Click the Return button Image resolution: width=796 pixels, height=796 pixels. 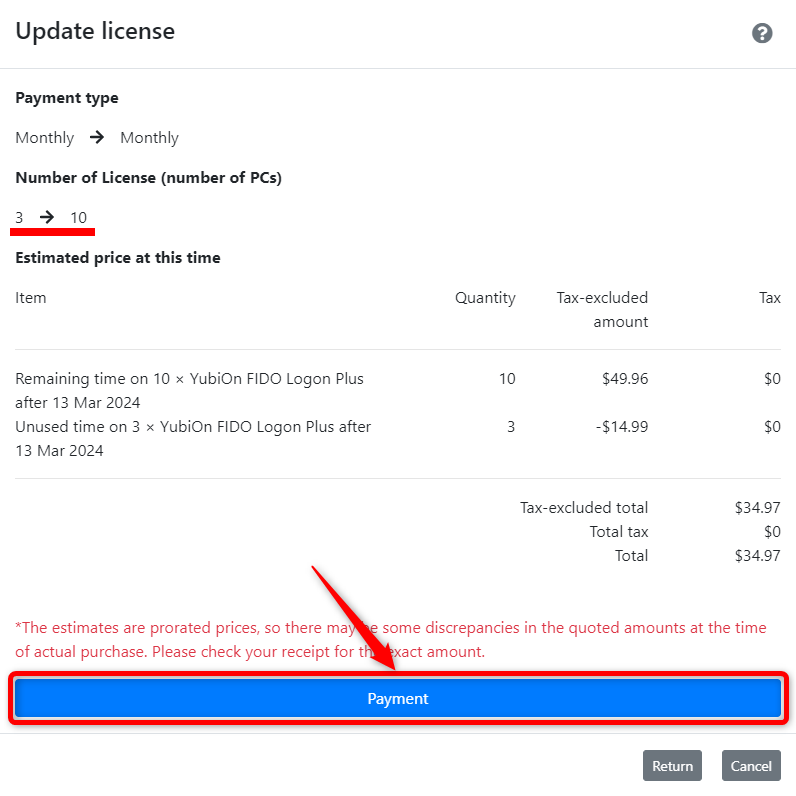672,766
